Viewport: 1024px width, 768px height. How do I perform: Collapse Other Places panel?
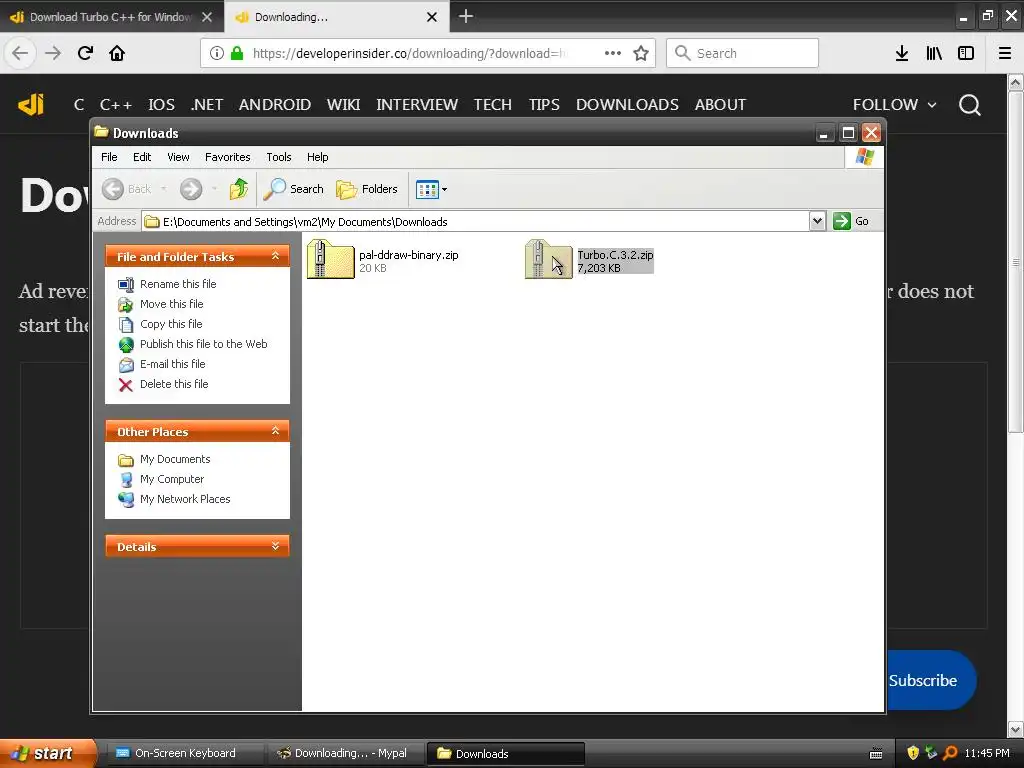point(275,431)
